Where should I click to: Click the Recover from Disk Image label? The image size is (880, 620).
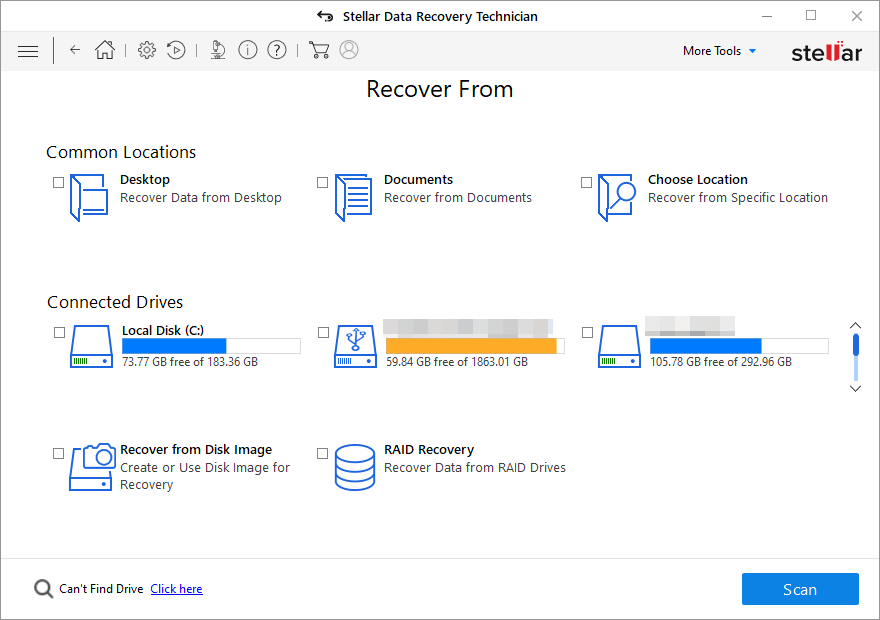click(x=196, y=449)
